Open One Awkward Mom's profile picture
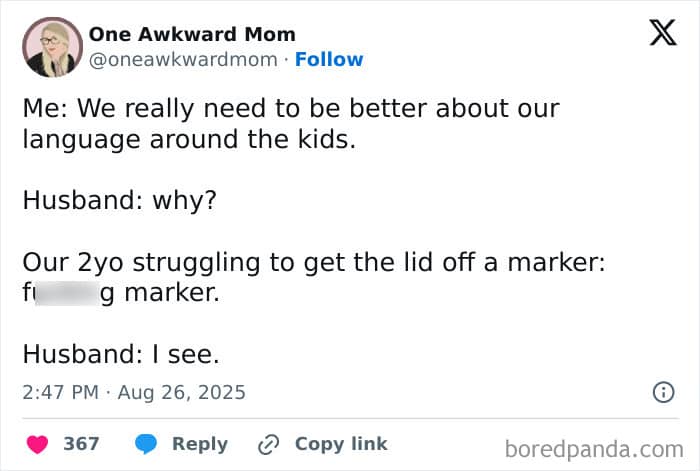This screenshot has width=700, height=471. tap(50, 47)
